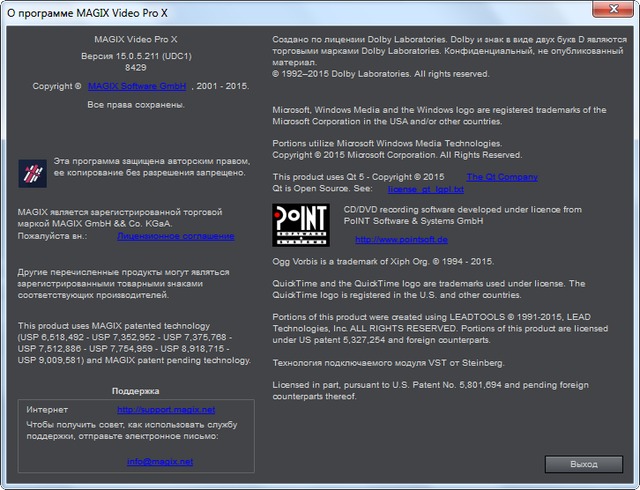Click the Ogg Vorbis trademark line

383,261
